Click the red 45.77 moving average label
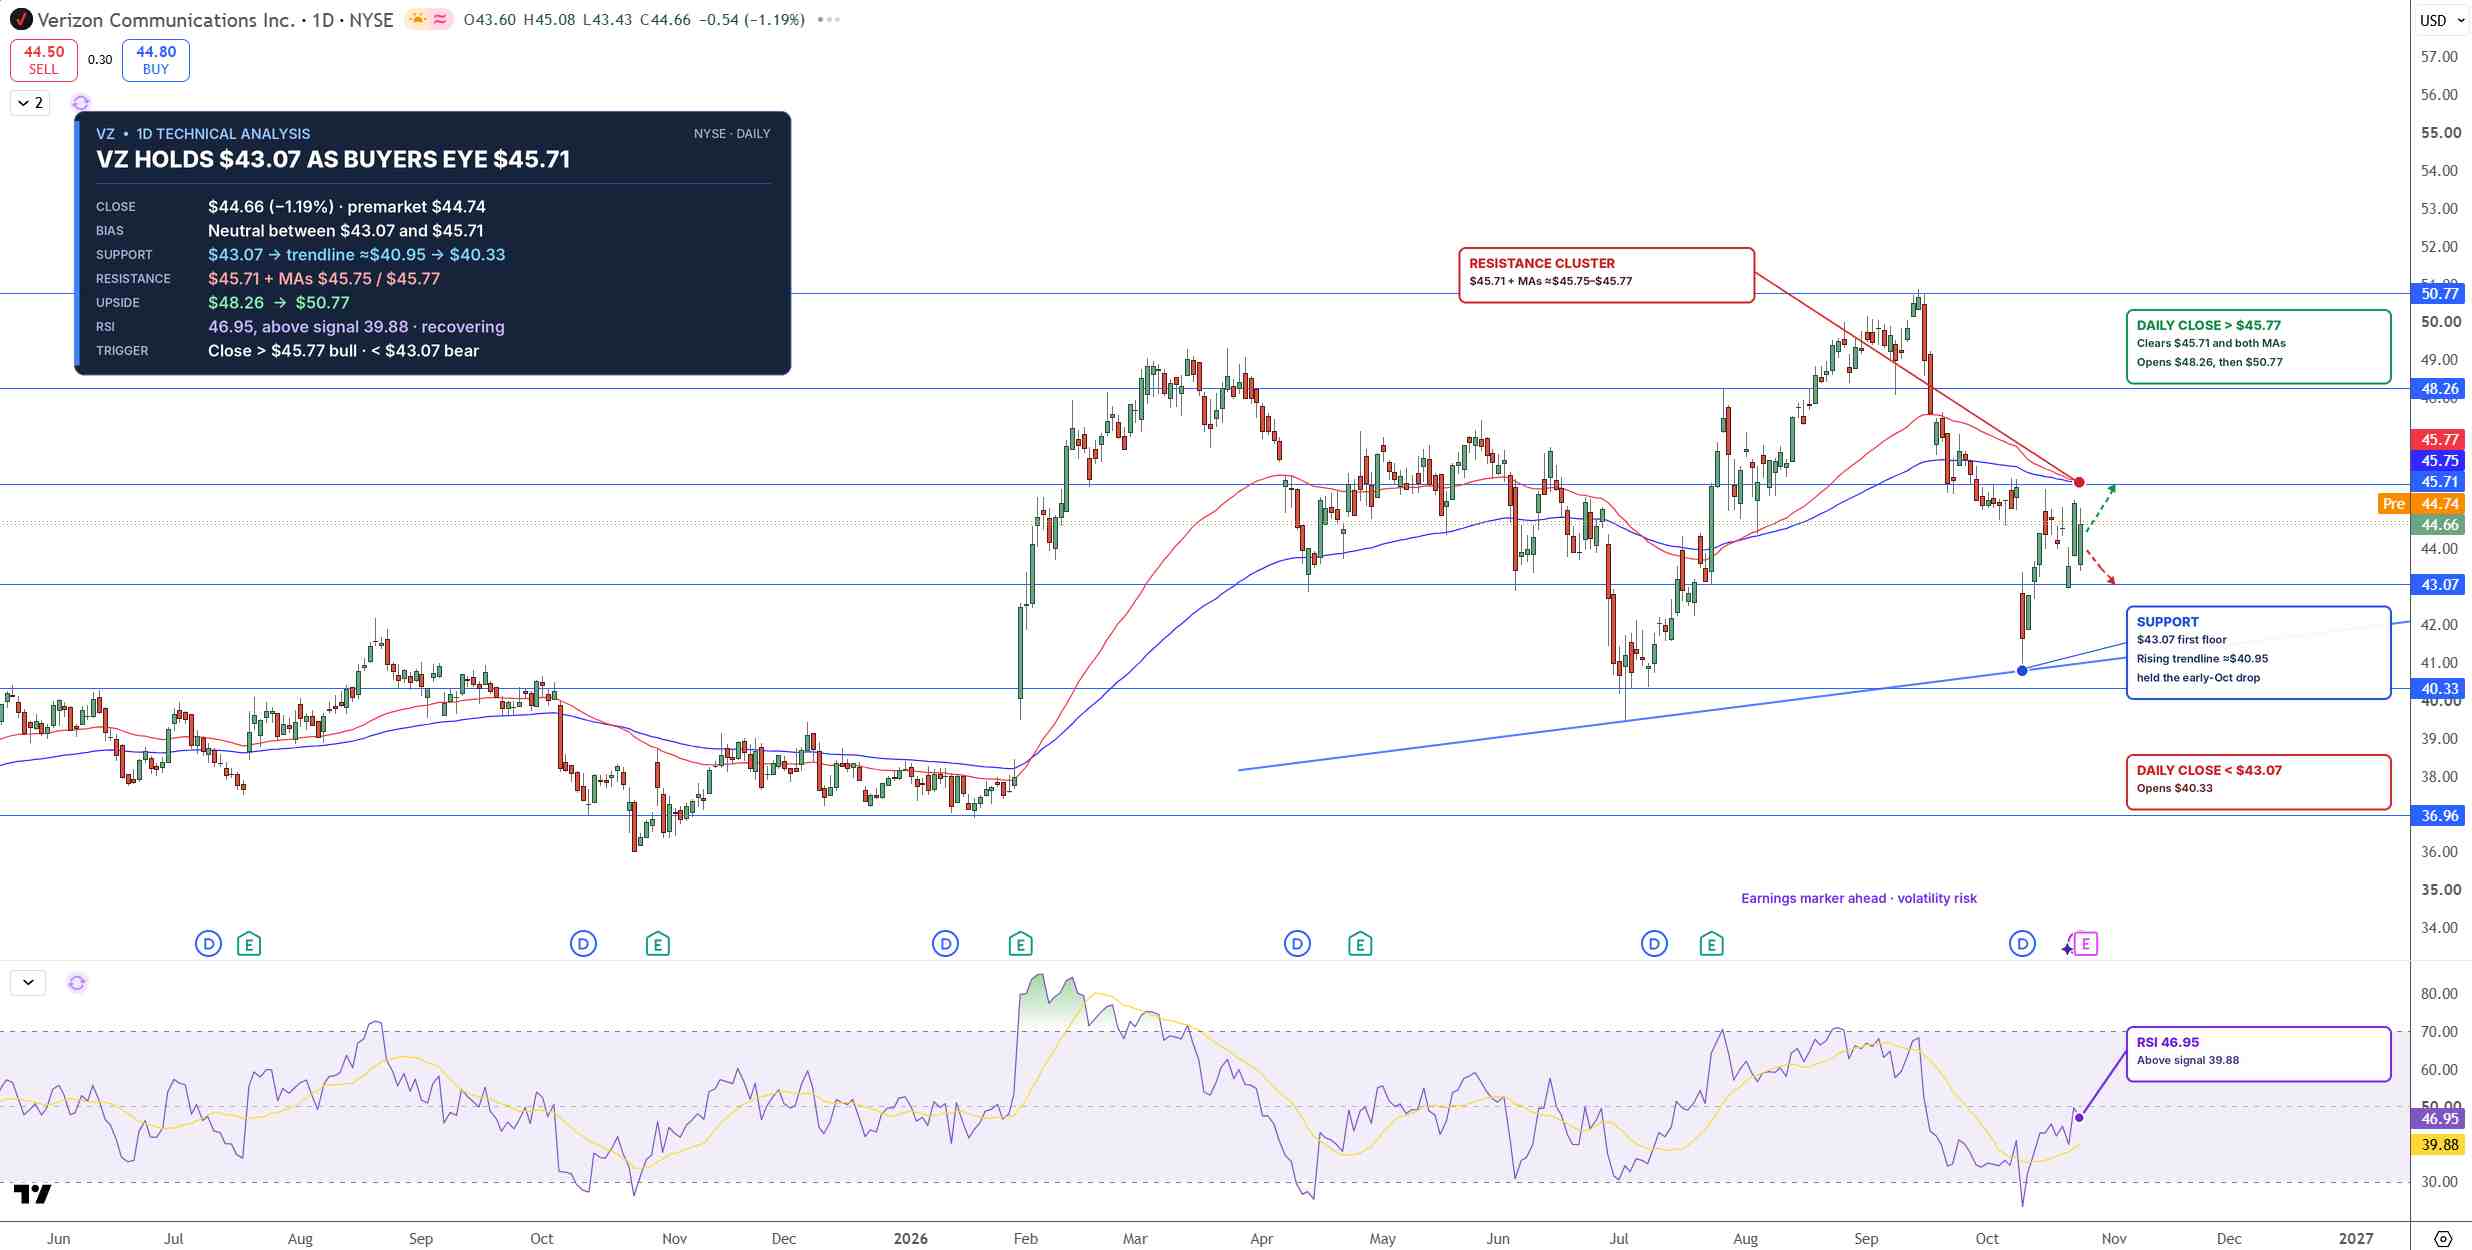Image resolution: width=2472 pixels, height=1250 pixels. click(x=2440, y=439)
